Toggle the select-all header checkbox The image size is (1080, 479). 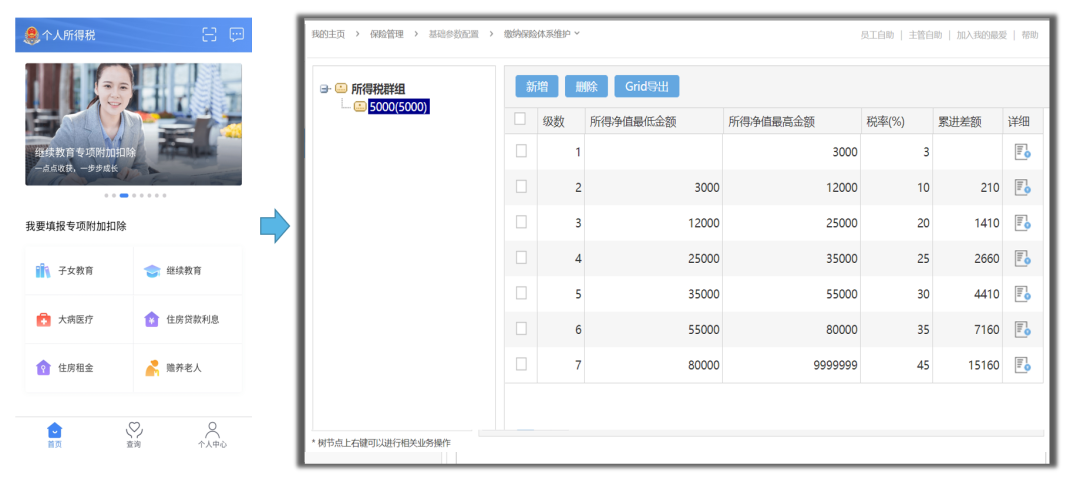click(520, 119)
